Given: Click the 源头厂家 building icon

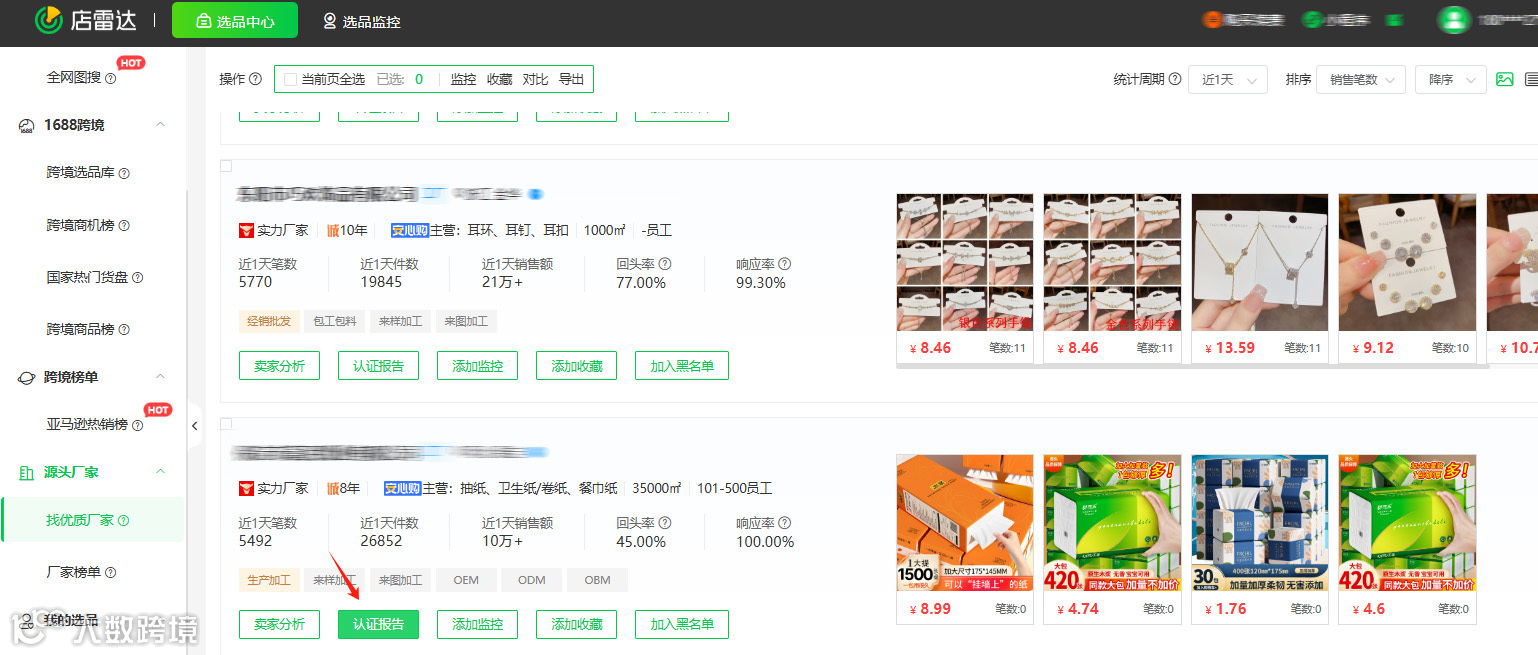Looking at the screenshot, I should click(x=27, y=472).
